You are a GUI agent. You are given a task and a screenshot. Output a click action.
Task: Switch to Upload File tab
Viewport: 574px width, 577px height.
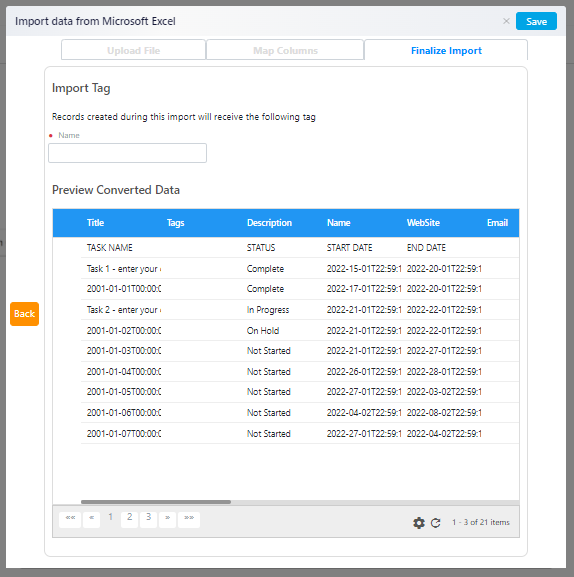(134, 50)
